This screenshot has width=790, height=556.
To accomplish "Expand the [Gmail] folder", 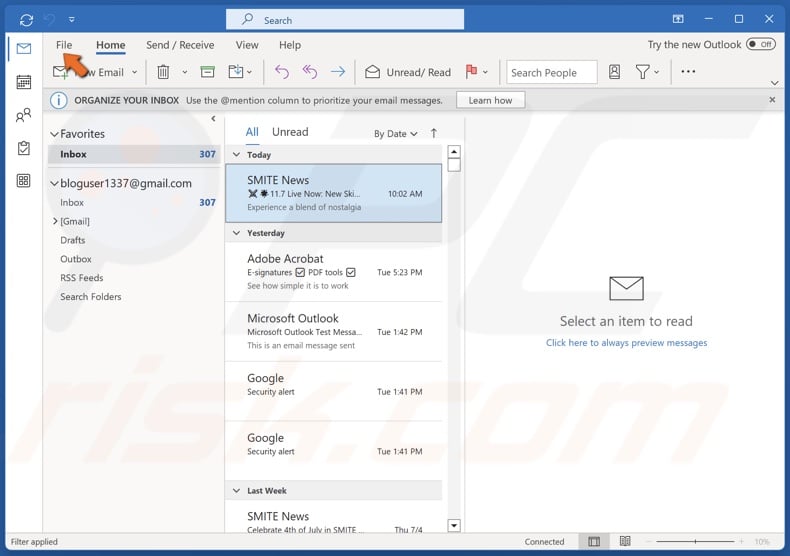I will [55, 221].
